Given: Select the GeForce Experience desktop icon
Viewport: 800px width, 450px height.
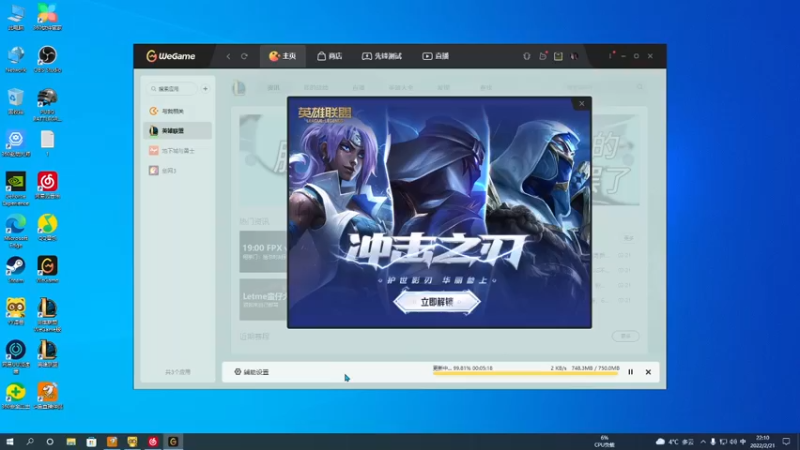Looking at the screenshot, I should (x=16, y=189).
